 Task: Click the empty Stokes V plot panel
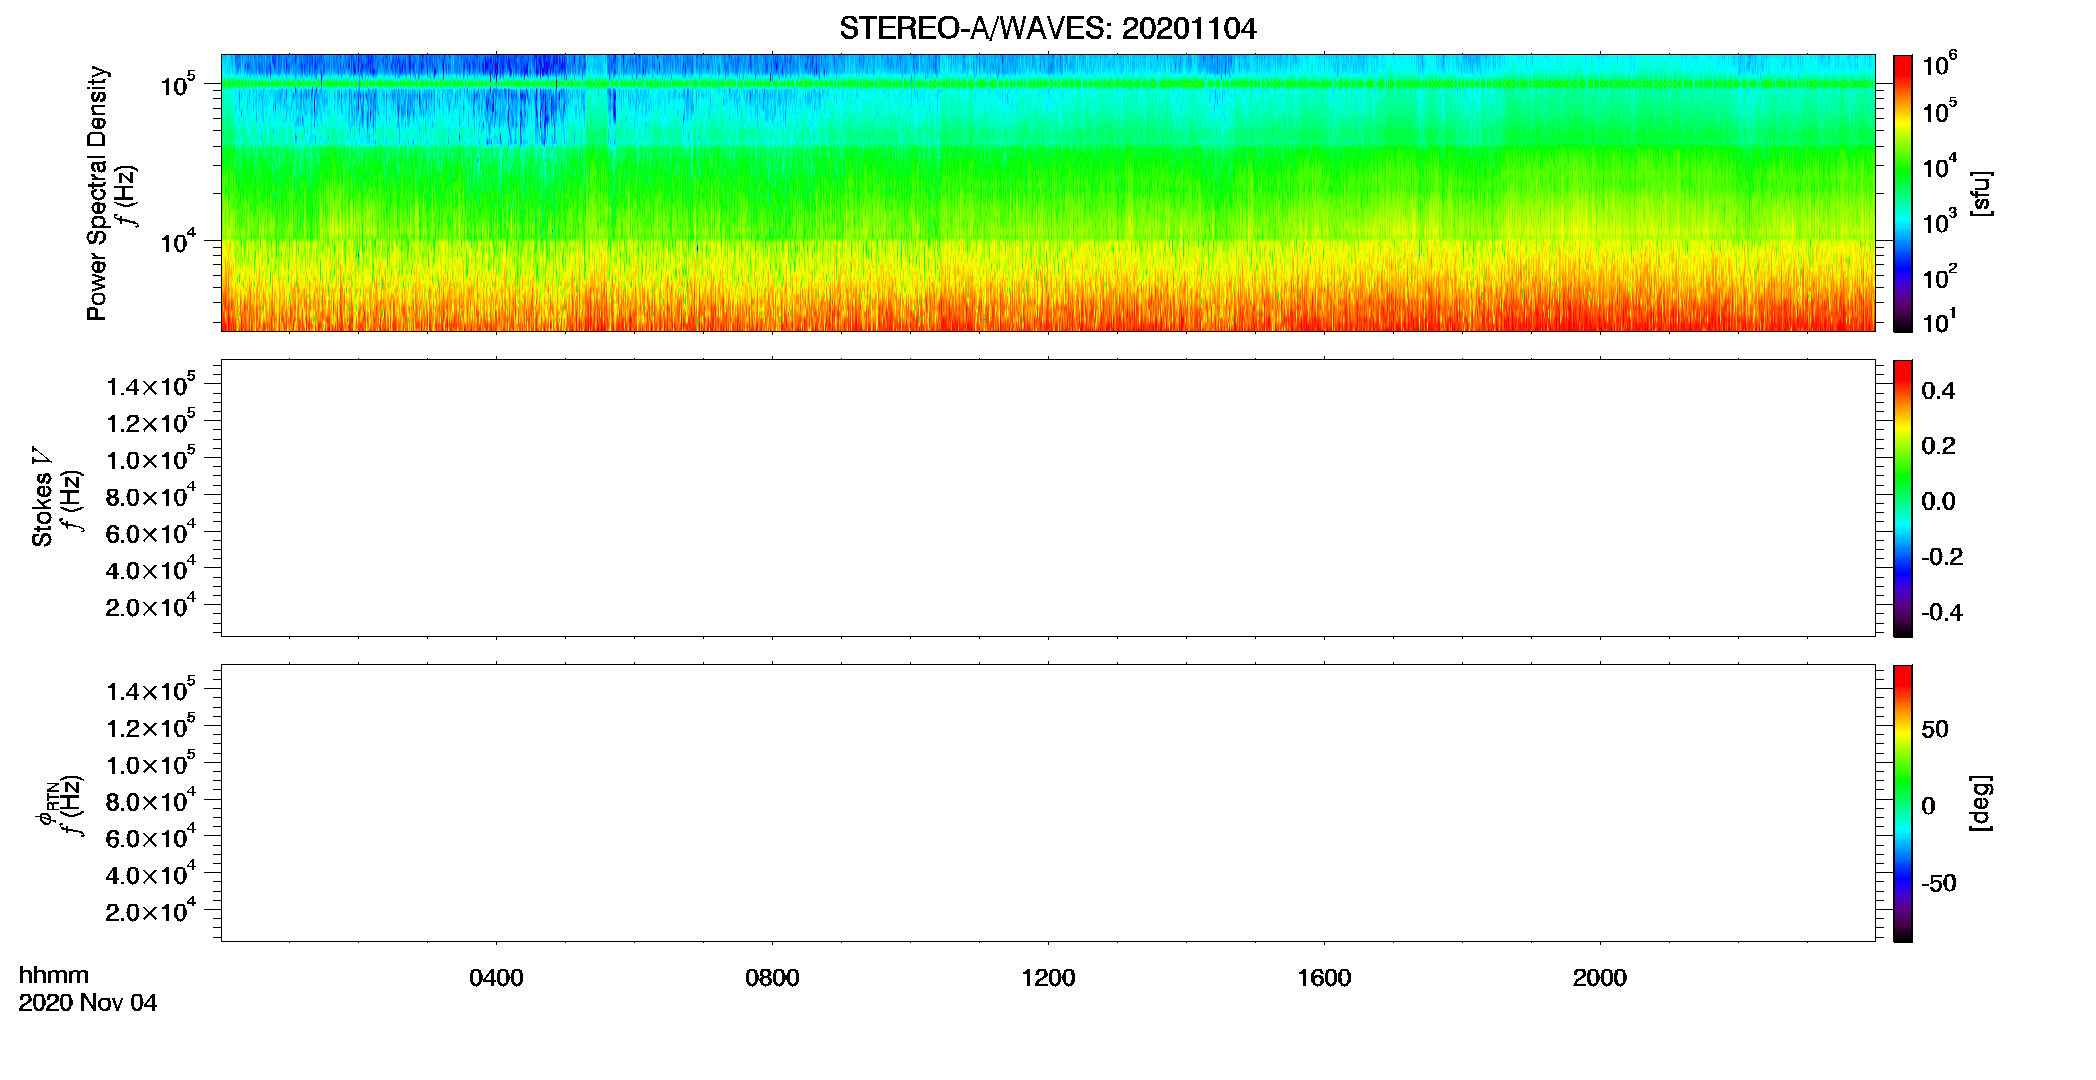point(1048,498)
